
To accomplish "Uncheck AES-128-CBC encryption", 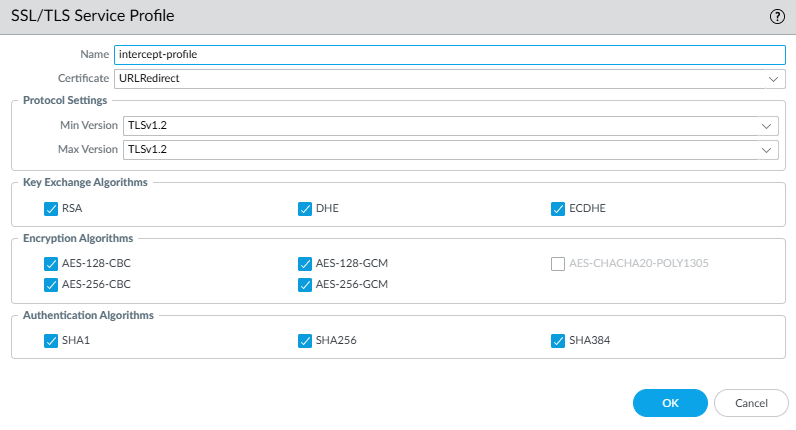I will click(51, 264).
